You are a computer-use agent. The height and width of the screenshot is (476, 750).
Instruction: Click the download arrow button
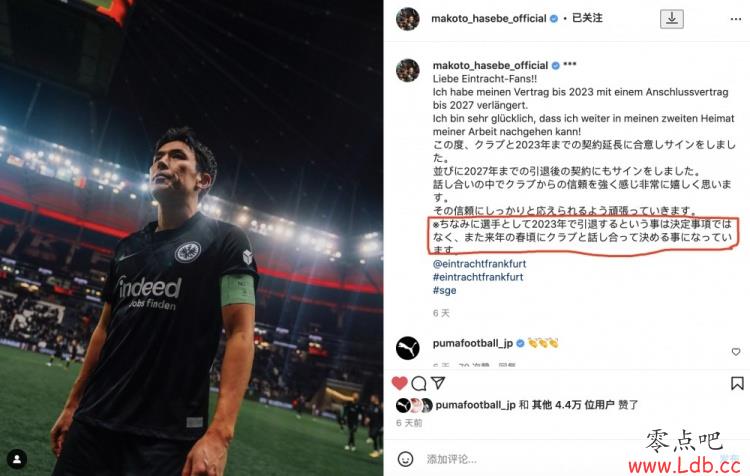click(672, 19)
